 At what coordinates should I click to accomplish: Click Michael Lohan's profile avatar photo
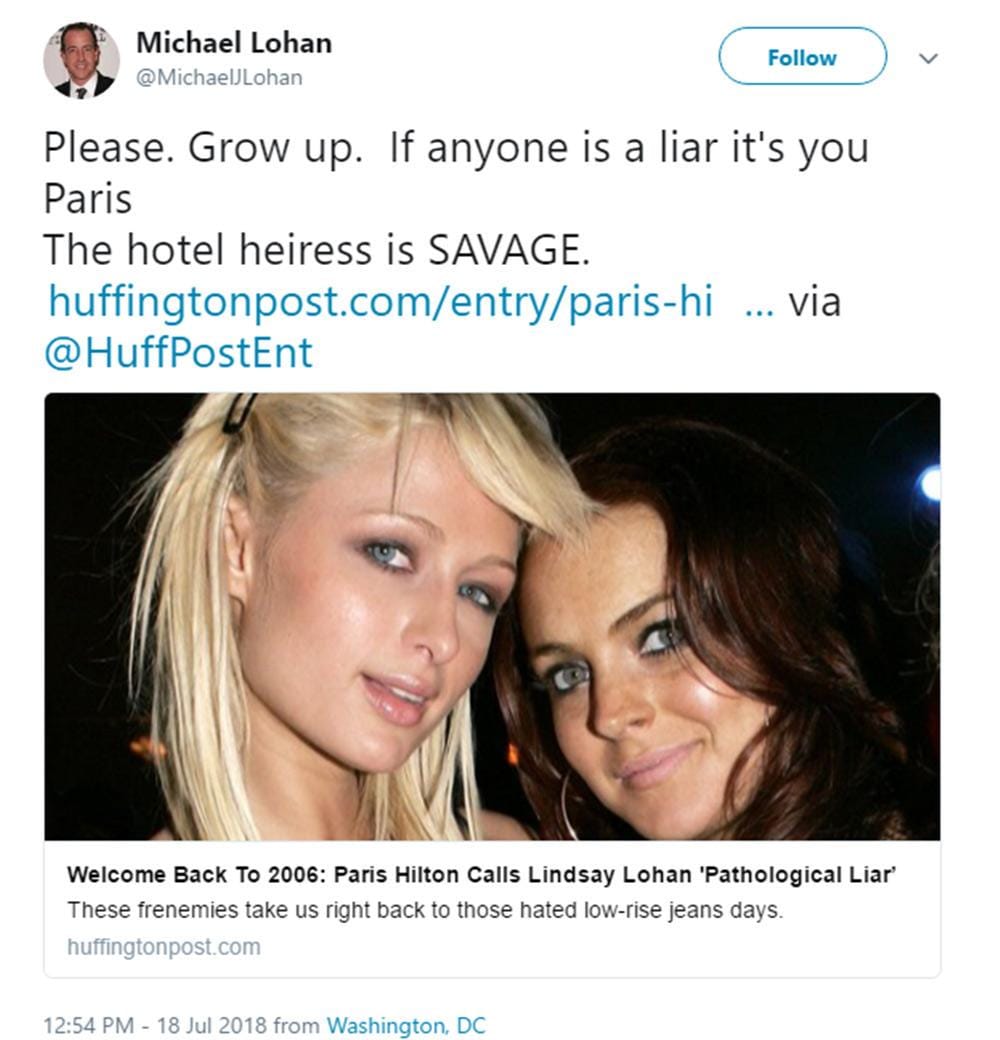pyautogui.click(x=81, y=60)
